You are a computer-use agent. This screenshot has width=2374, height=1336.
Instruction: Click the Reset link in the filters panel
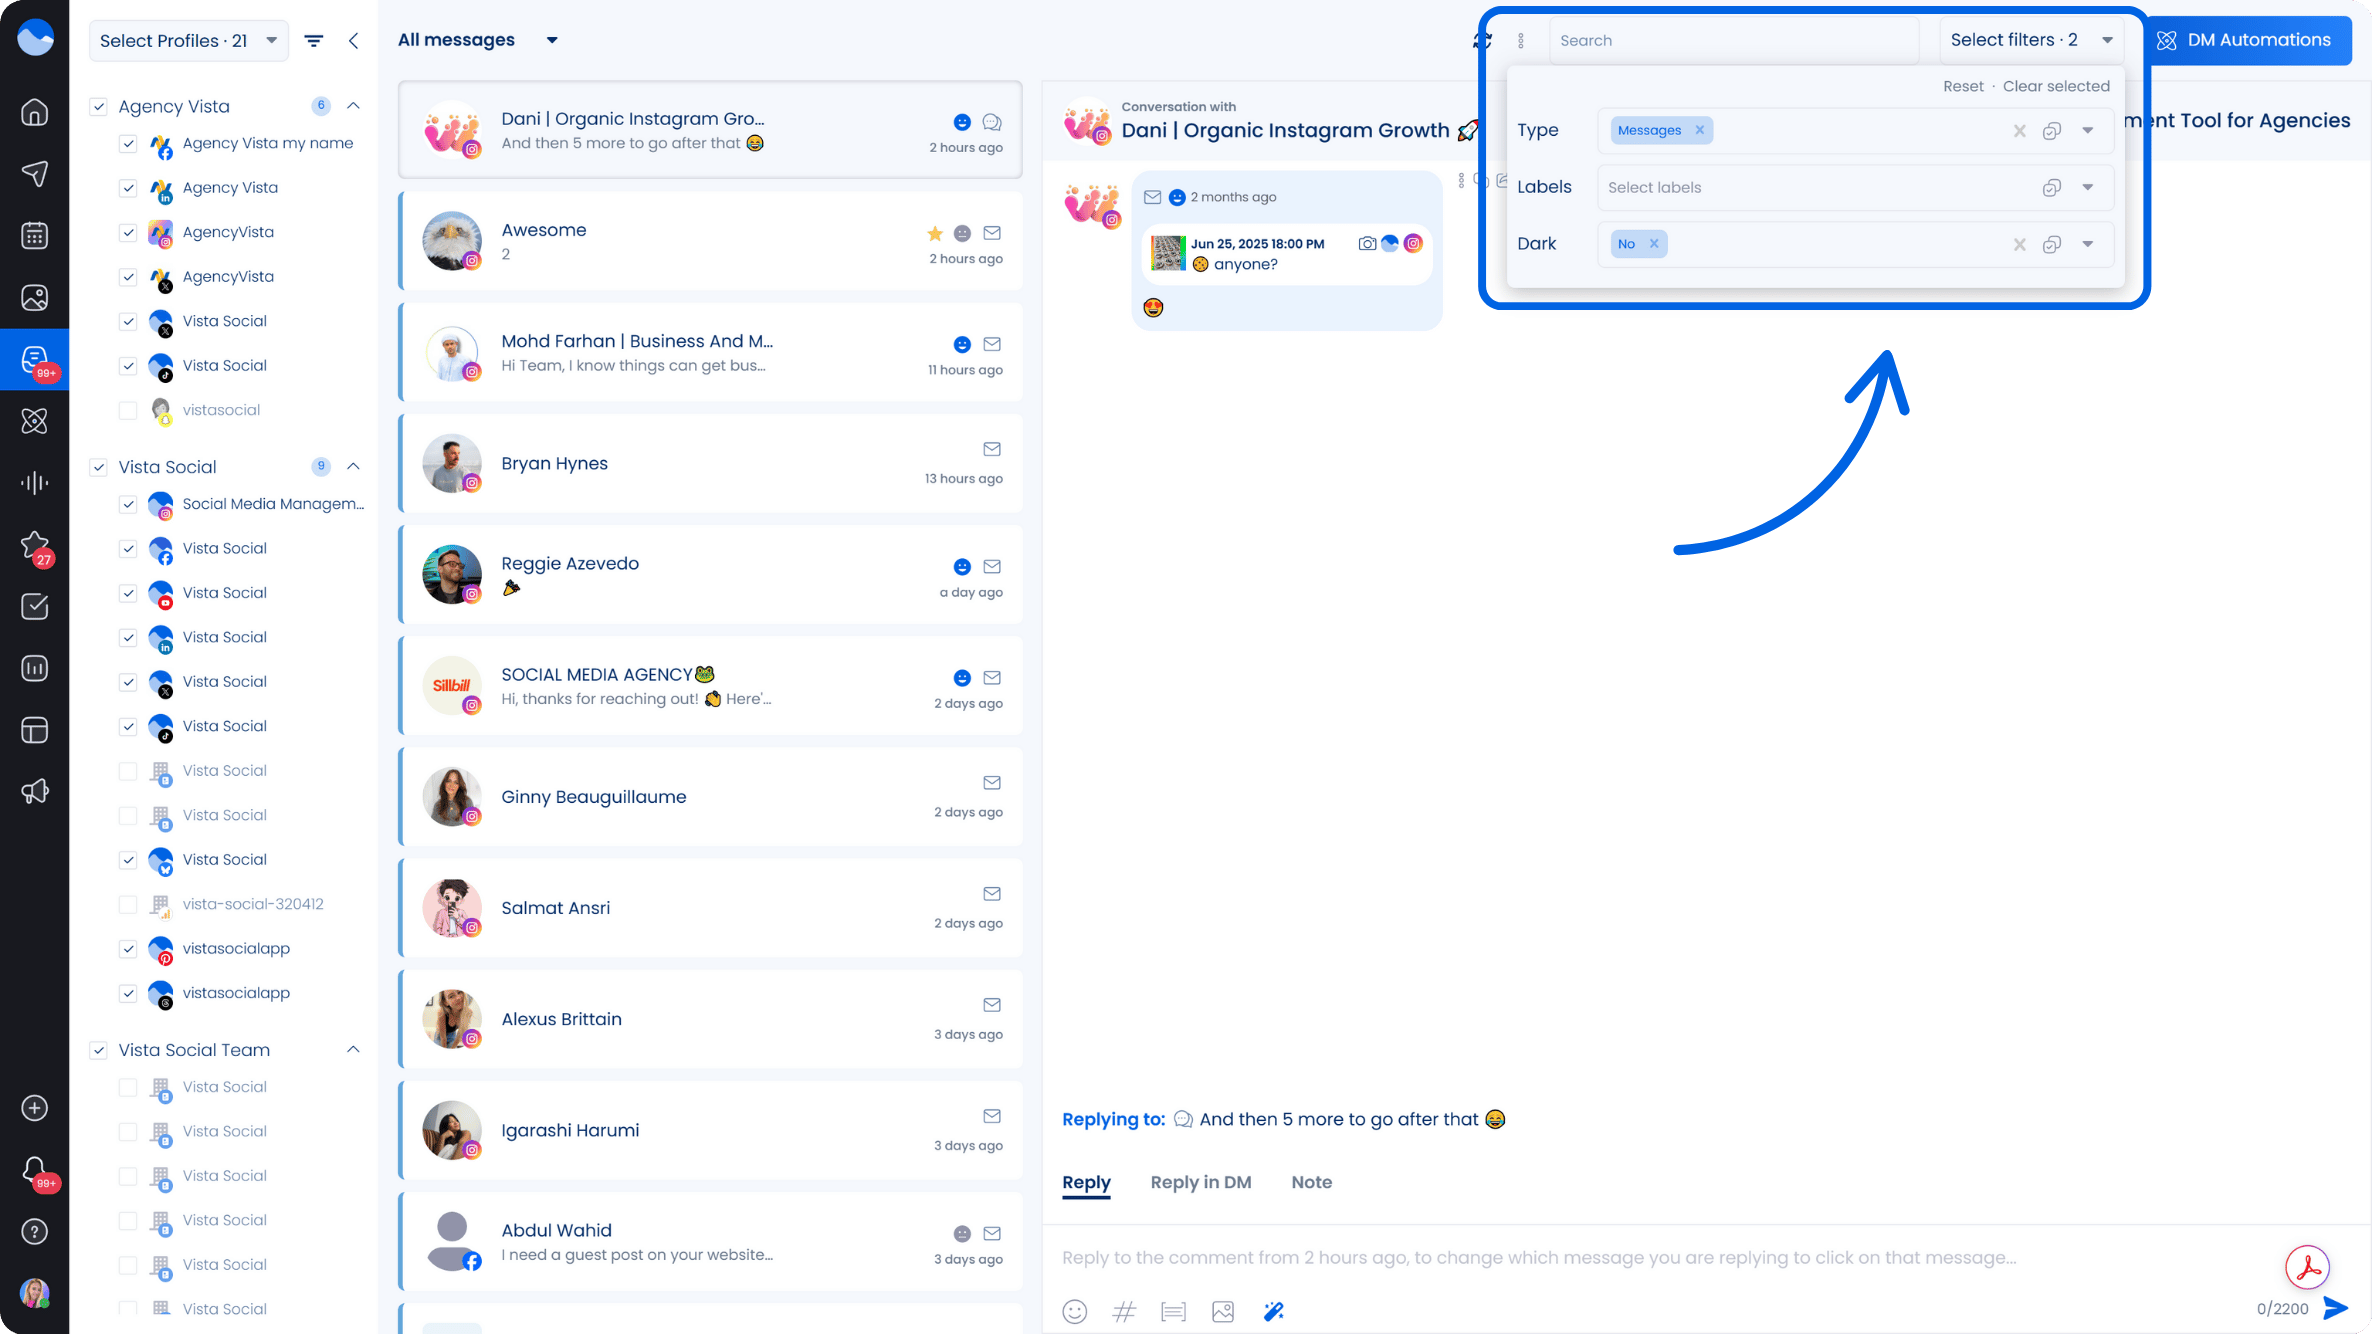click(x=1962, y=86)
